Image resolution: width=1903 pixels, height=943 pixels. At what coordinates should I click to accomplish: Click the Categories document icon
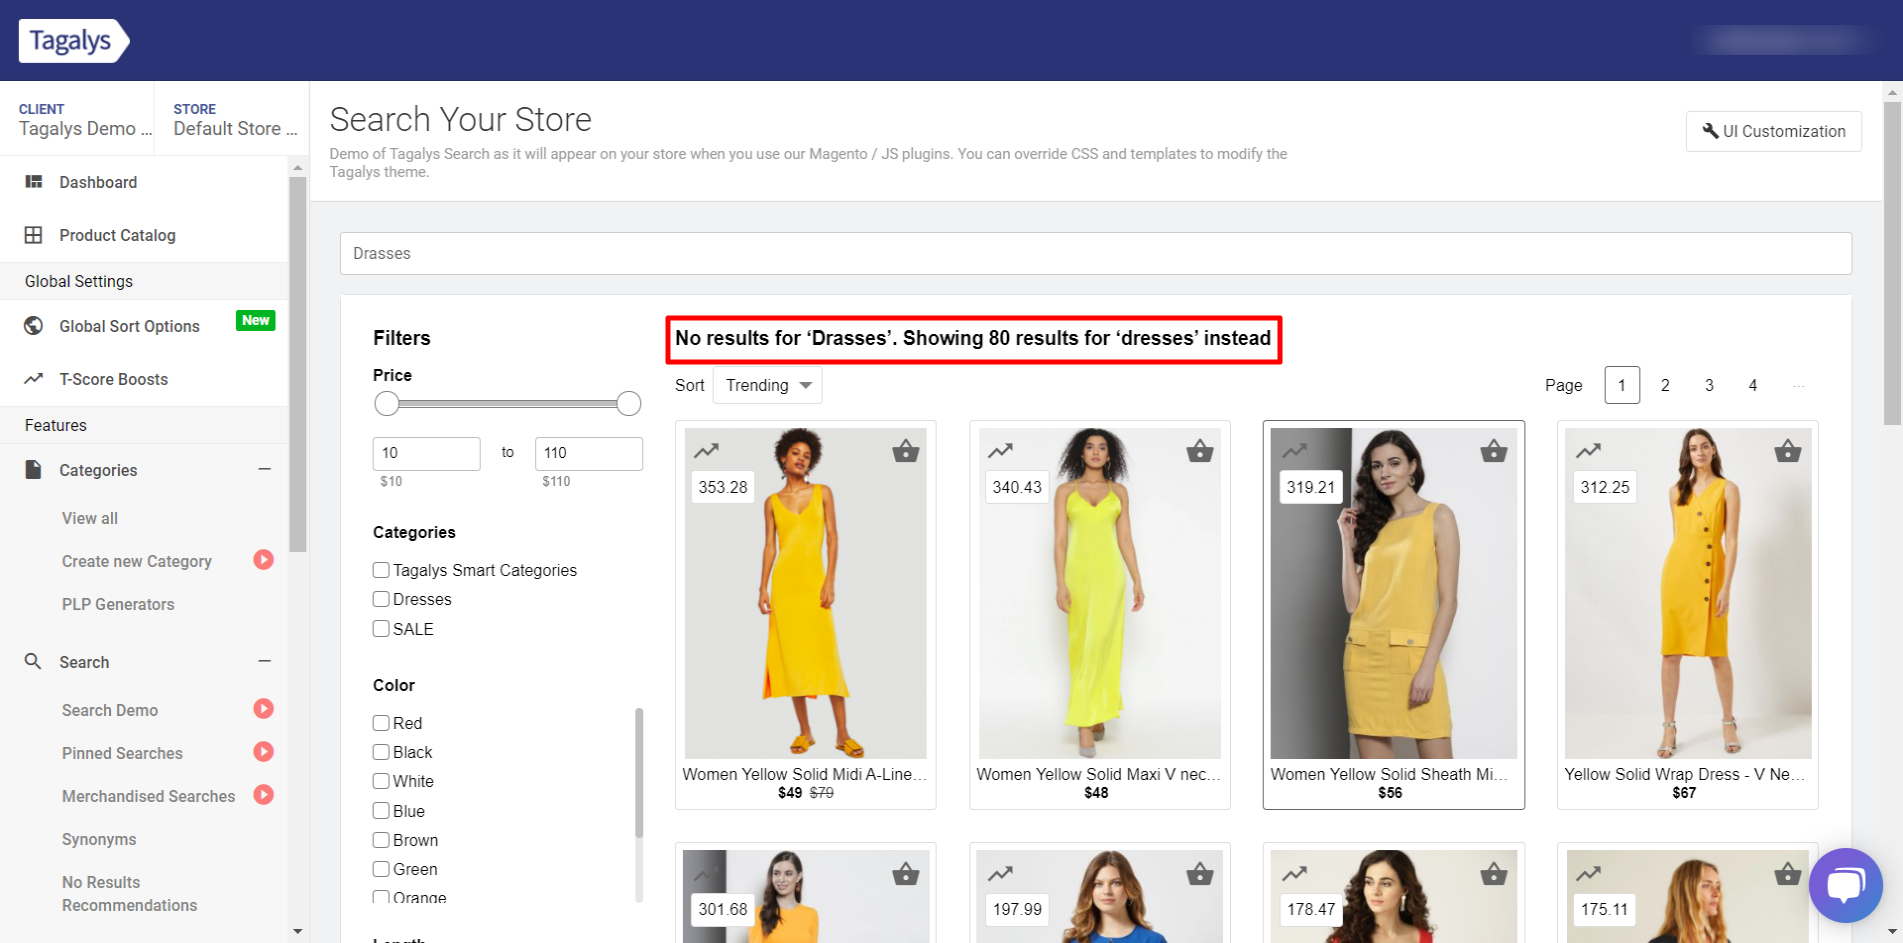point(34,470)
